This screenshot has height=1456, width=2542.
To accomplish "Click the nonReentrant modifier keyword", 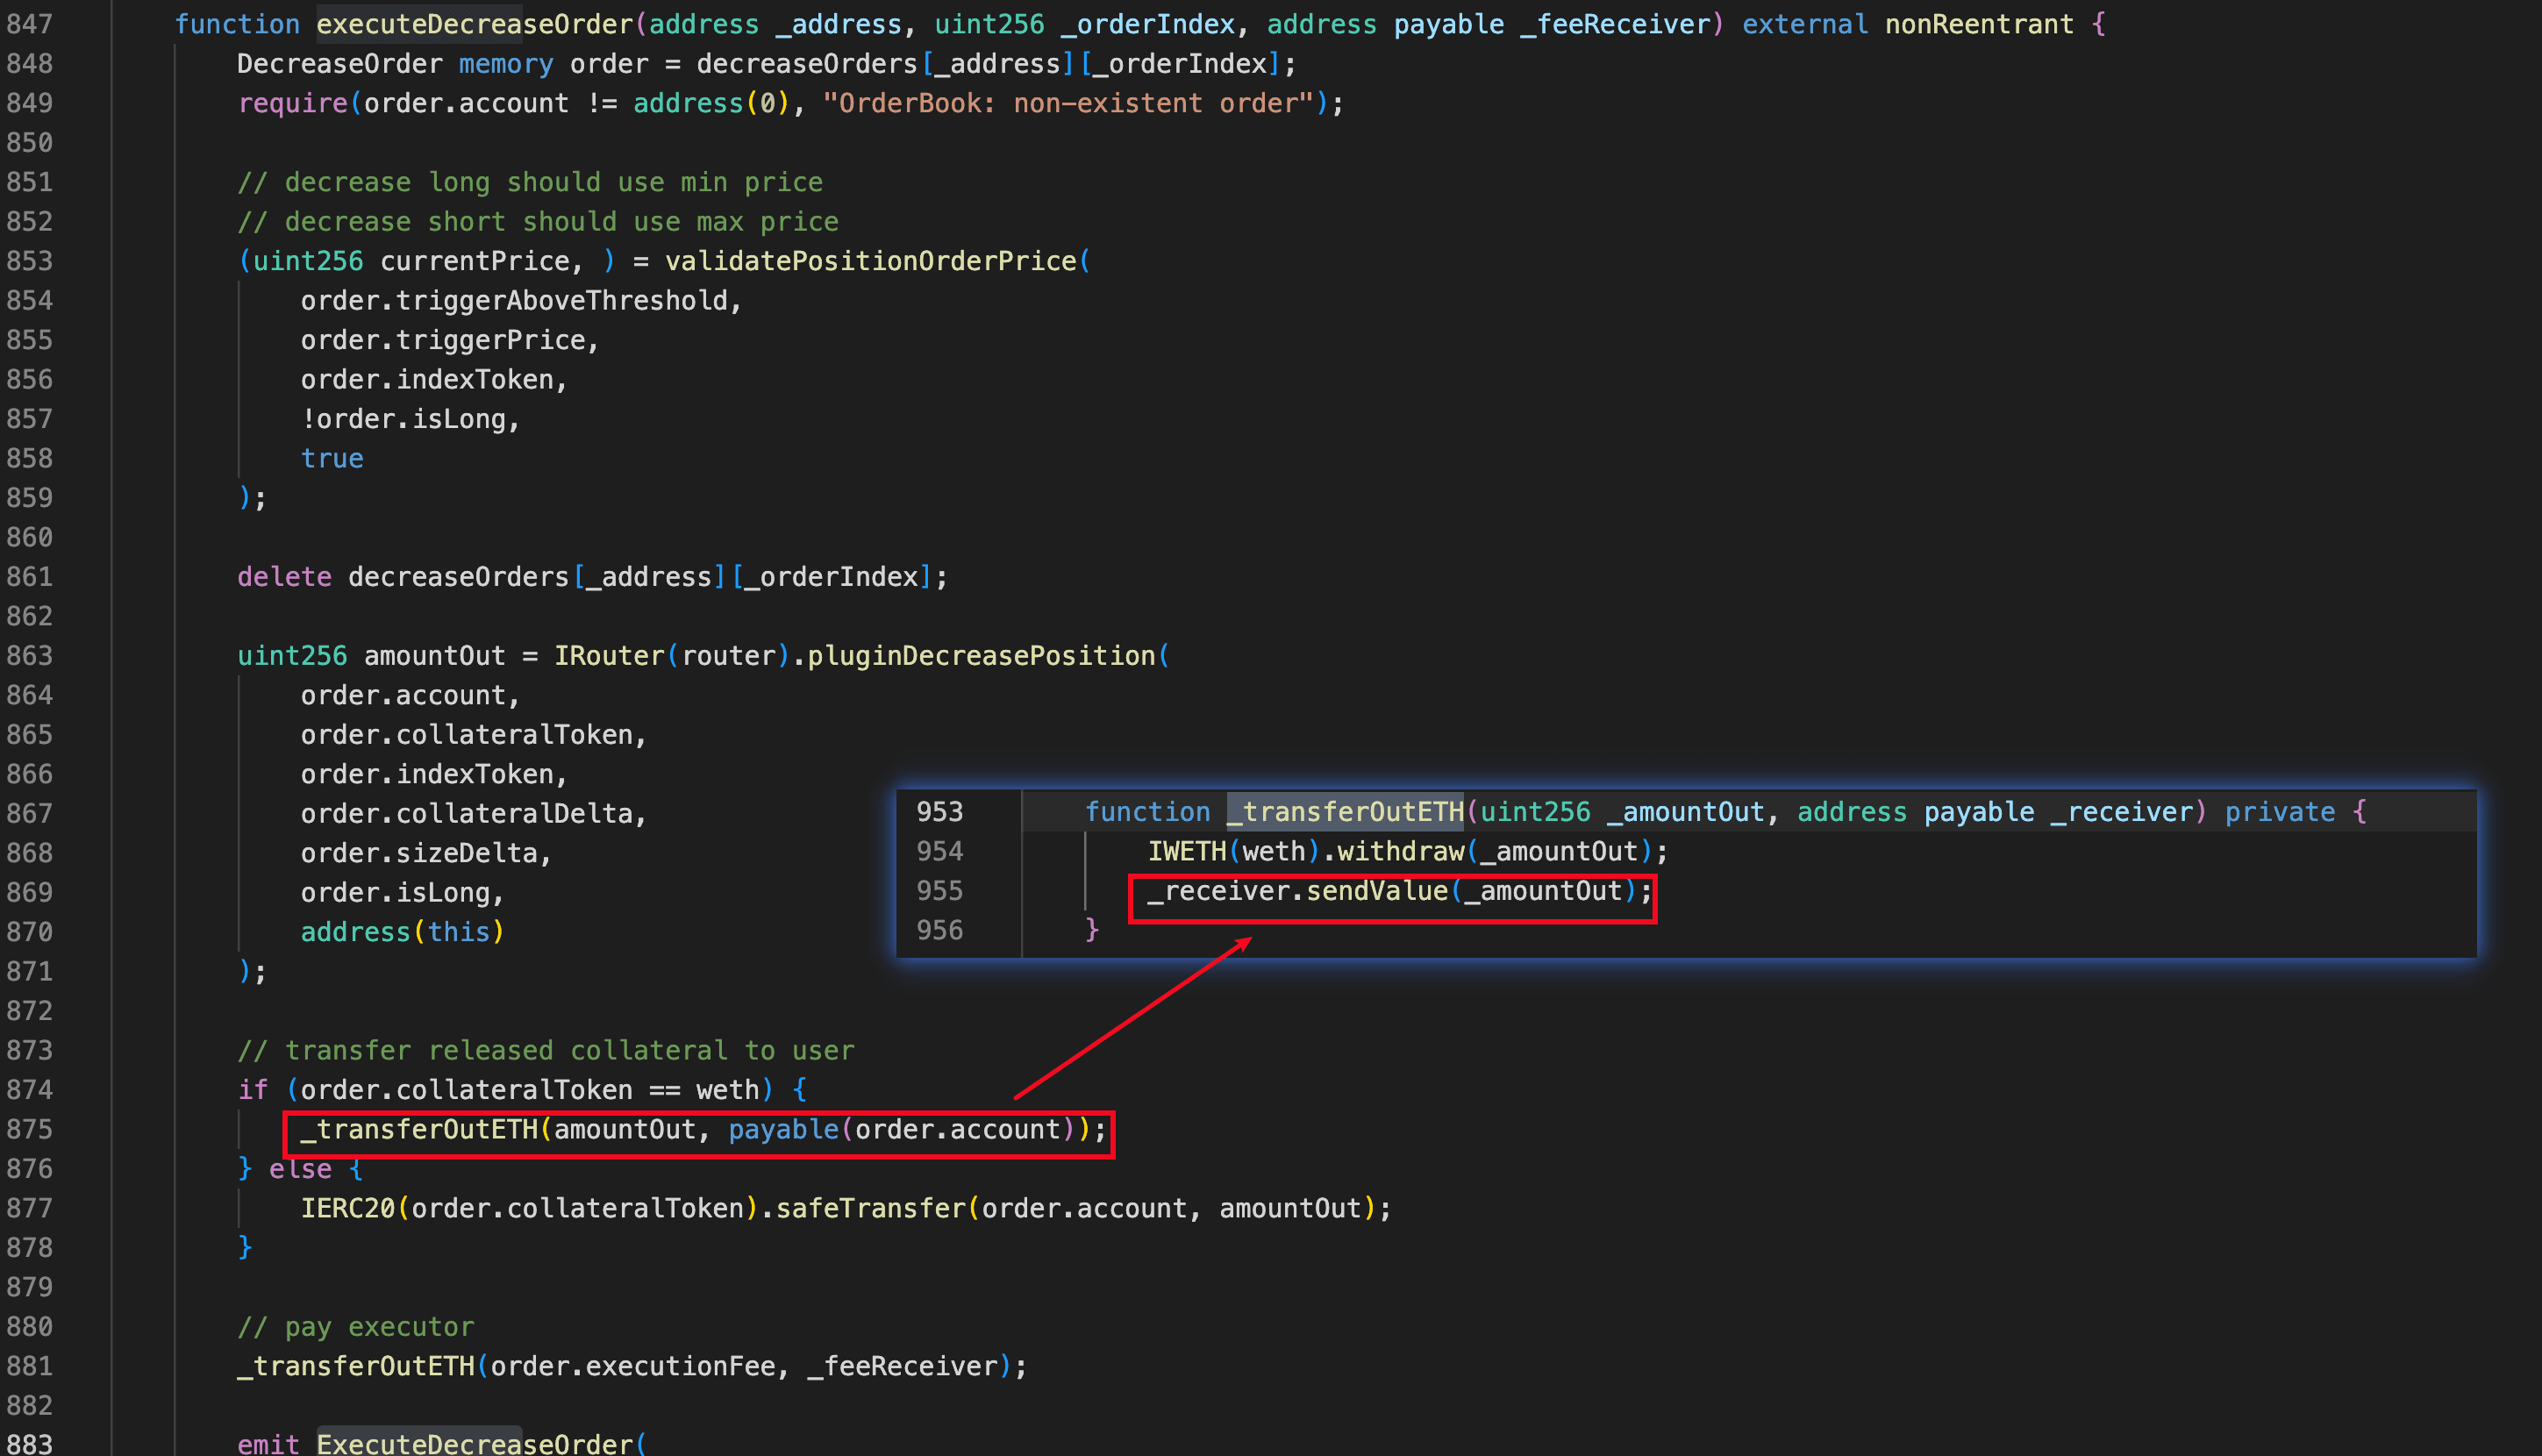I will [1979, 24].
